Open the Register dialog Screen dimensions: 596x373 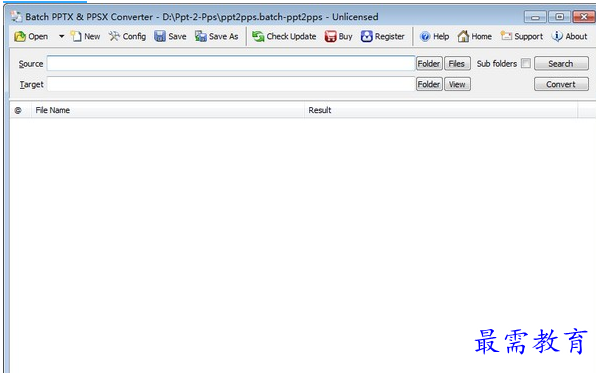382,37
